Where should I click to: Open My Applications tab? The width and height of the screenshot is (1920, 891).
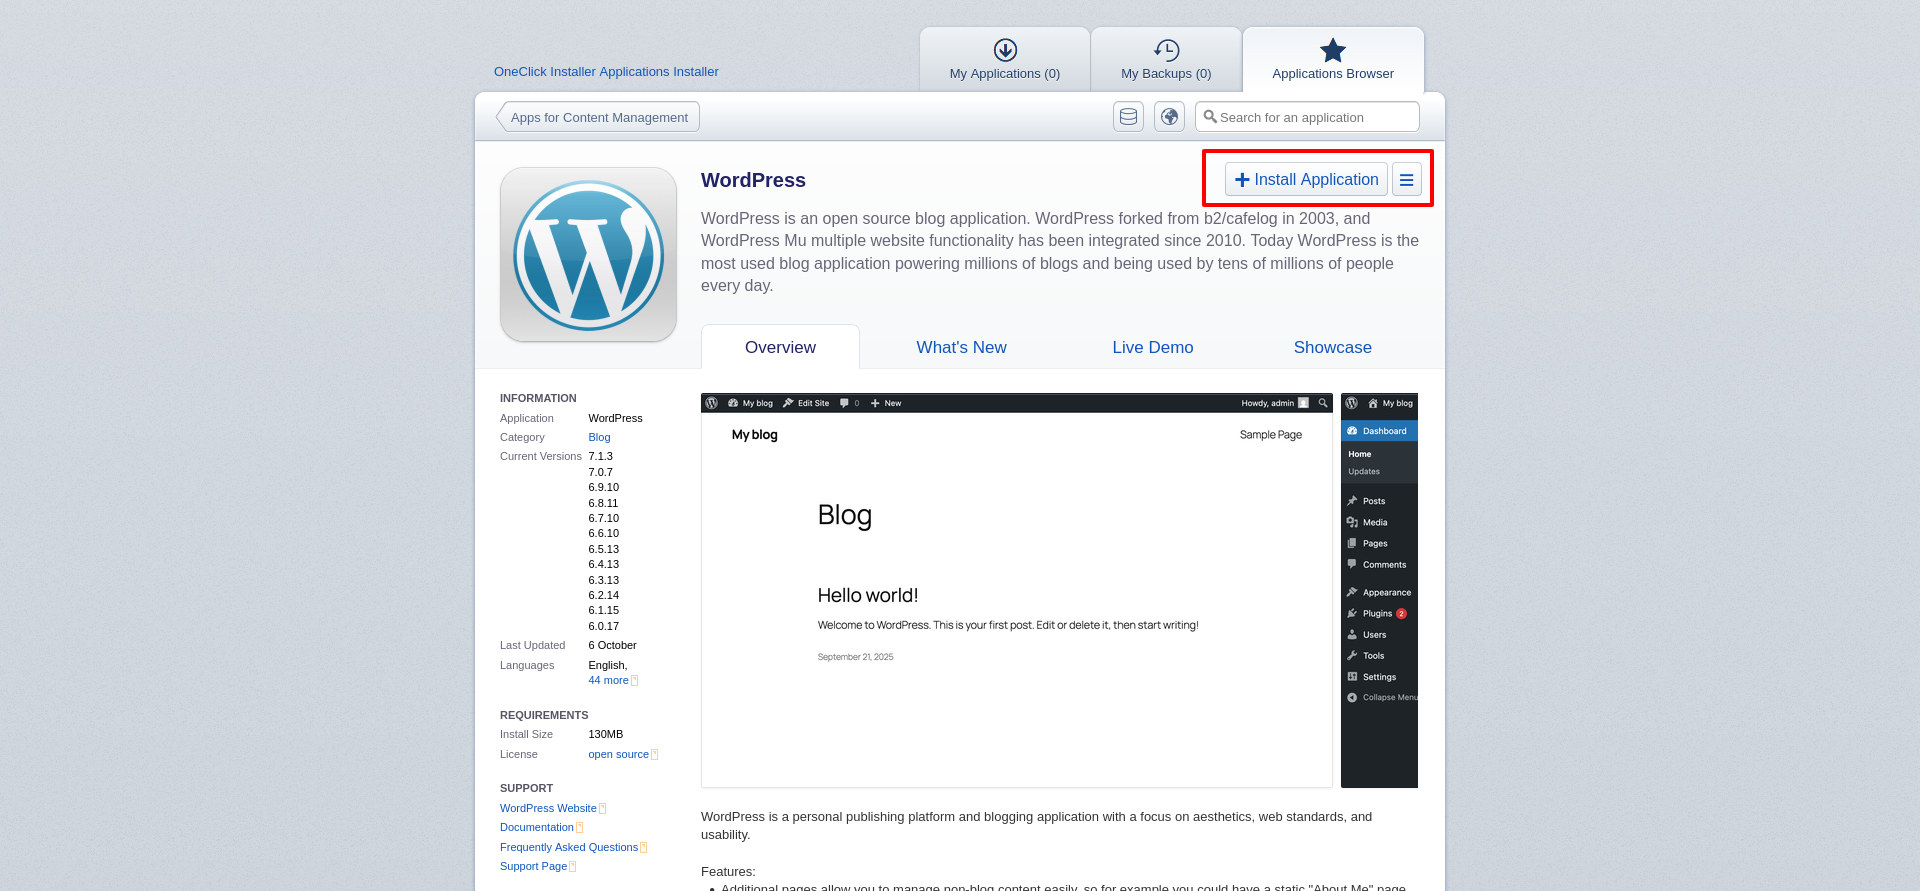(x=1005, y=60)
